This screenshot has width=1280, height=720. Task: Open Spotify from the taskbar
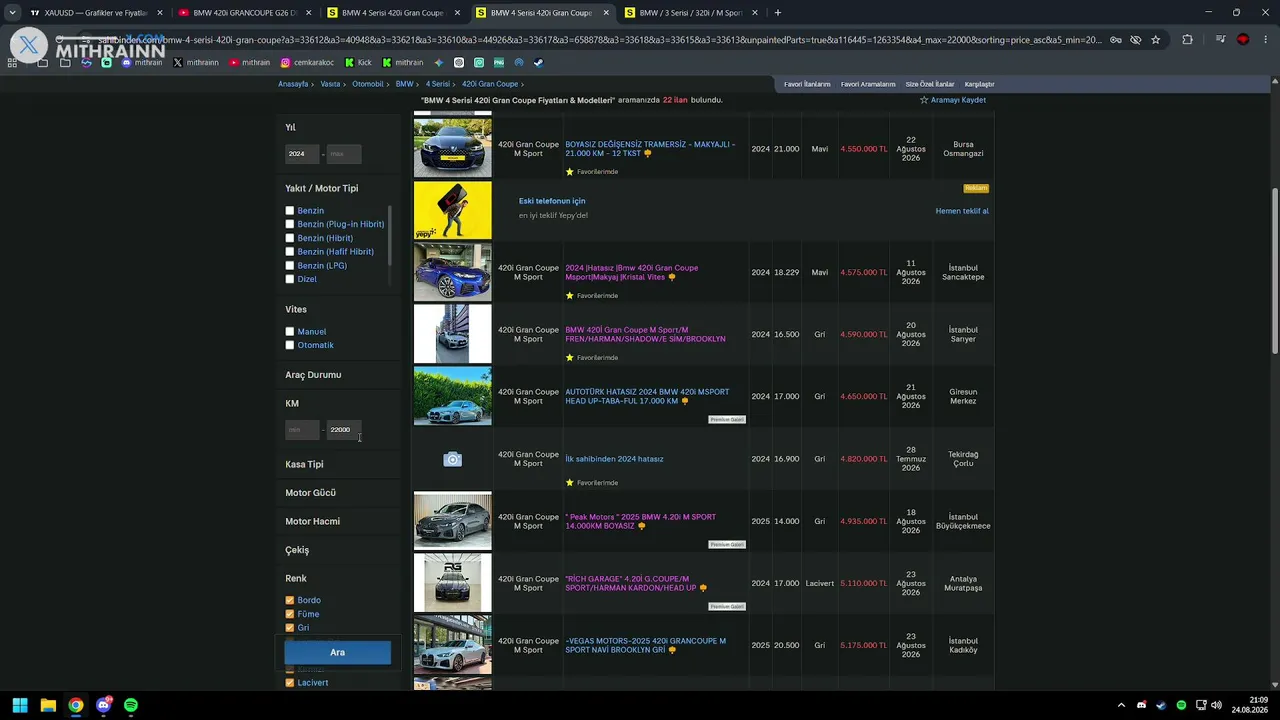[x=131, y=705]
